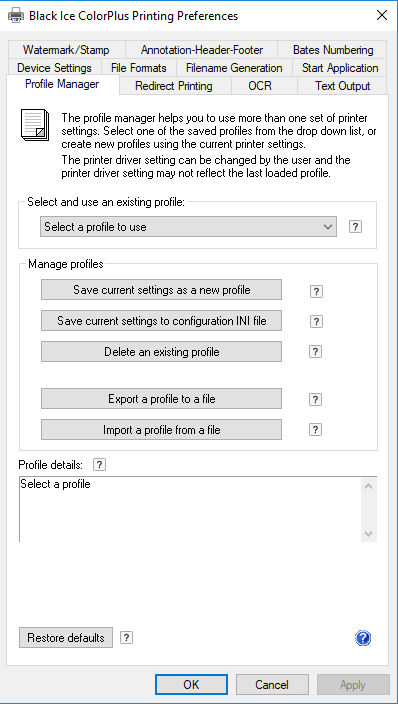Image resolution: width=398 pixels, height=704 pixels.
Task: Click the Restore defaults button
Action: [66, 638]
